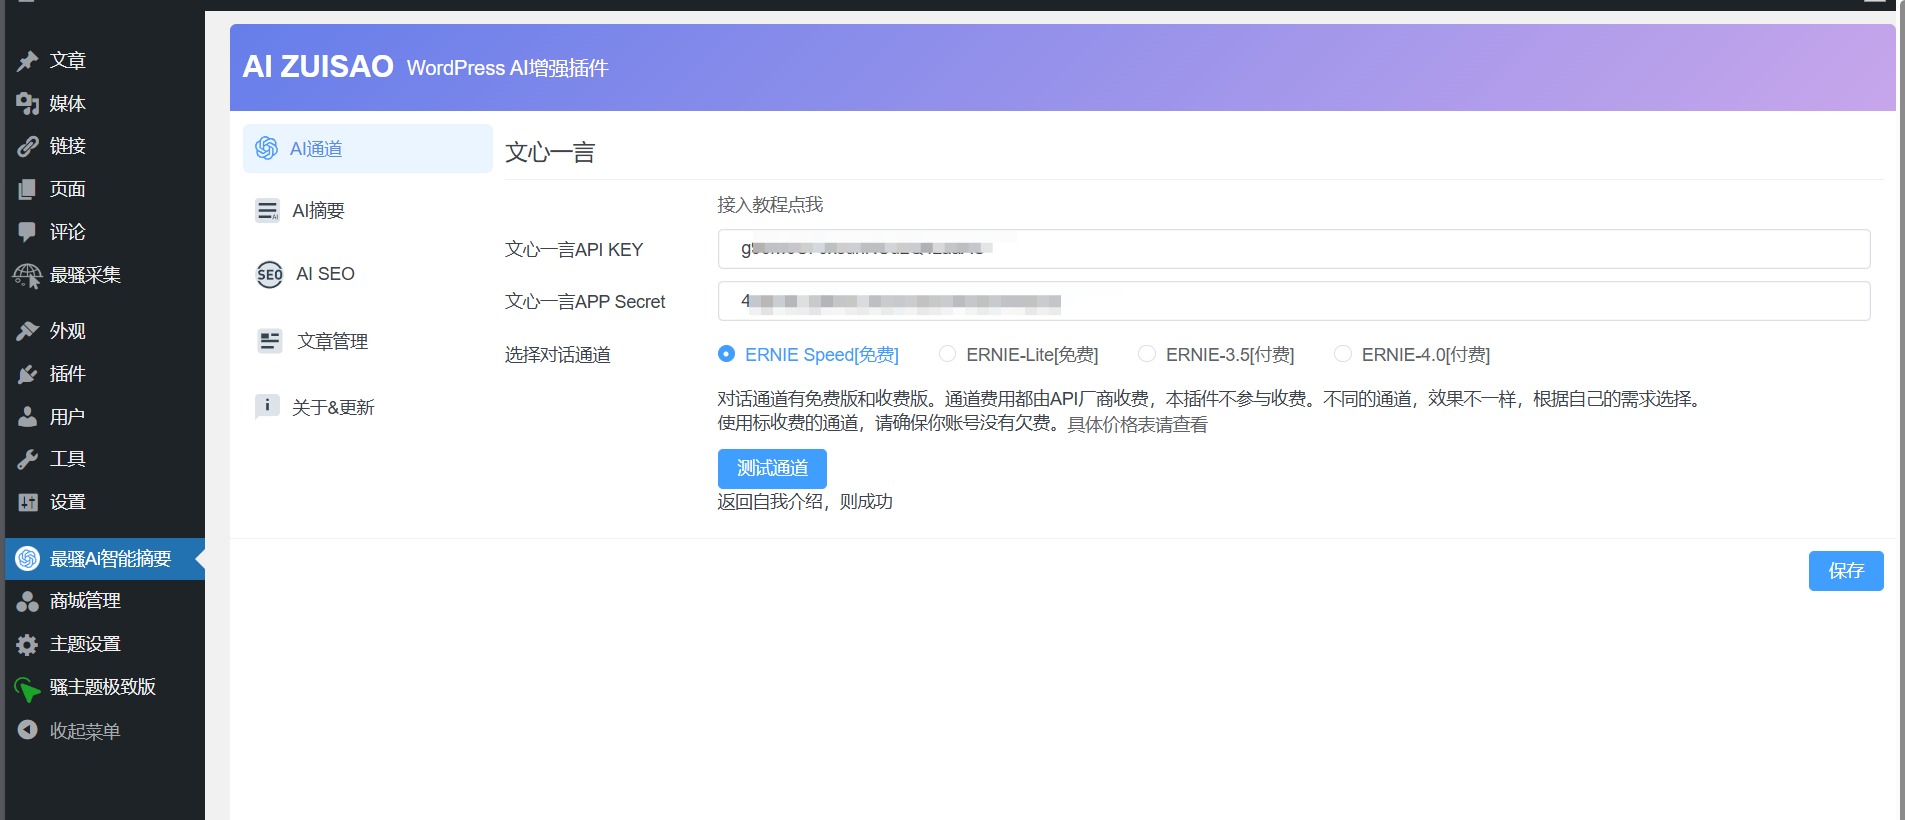Click the document icon beside 文章管理
Viewport: 1905px width, 820px height.
[270, 341]
